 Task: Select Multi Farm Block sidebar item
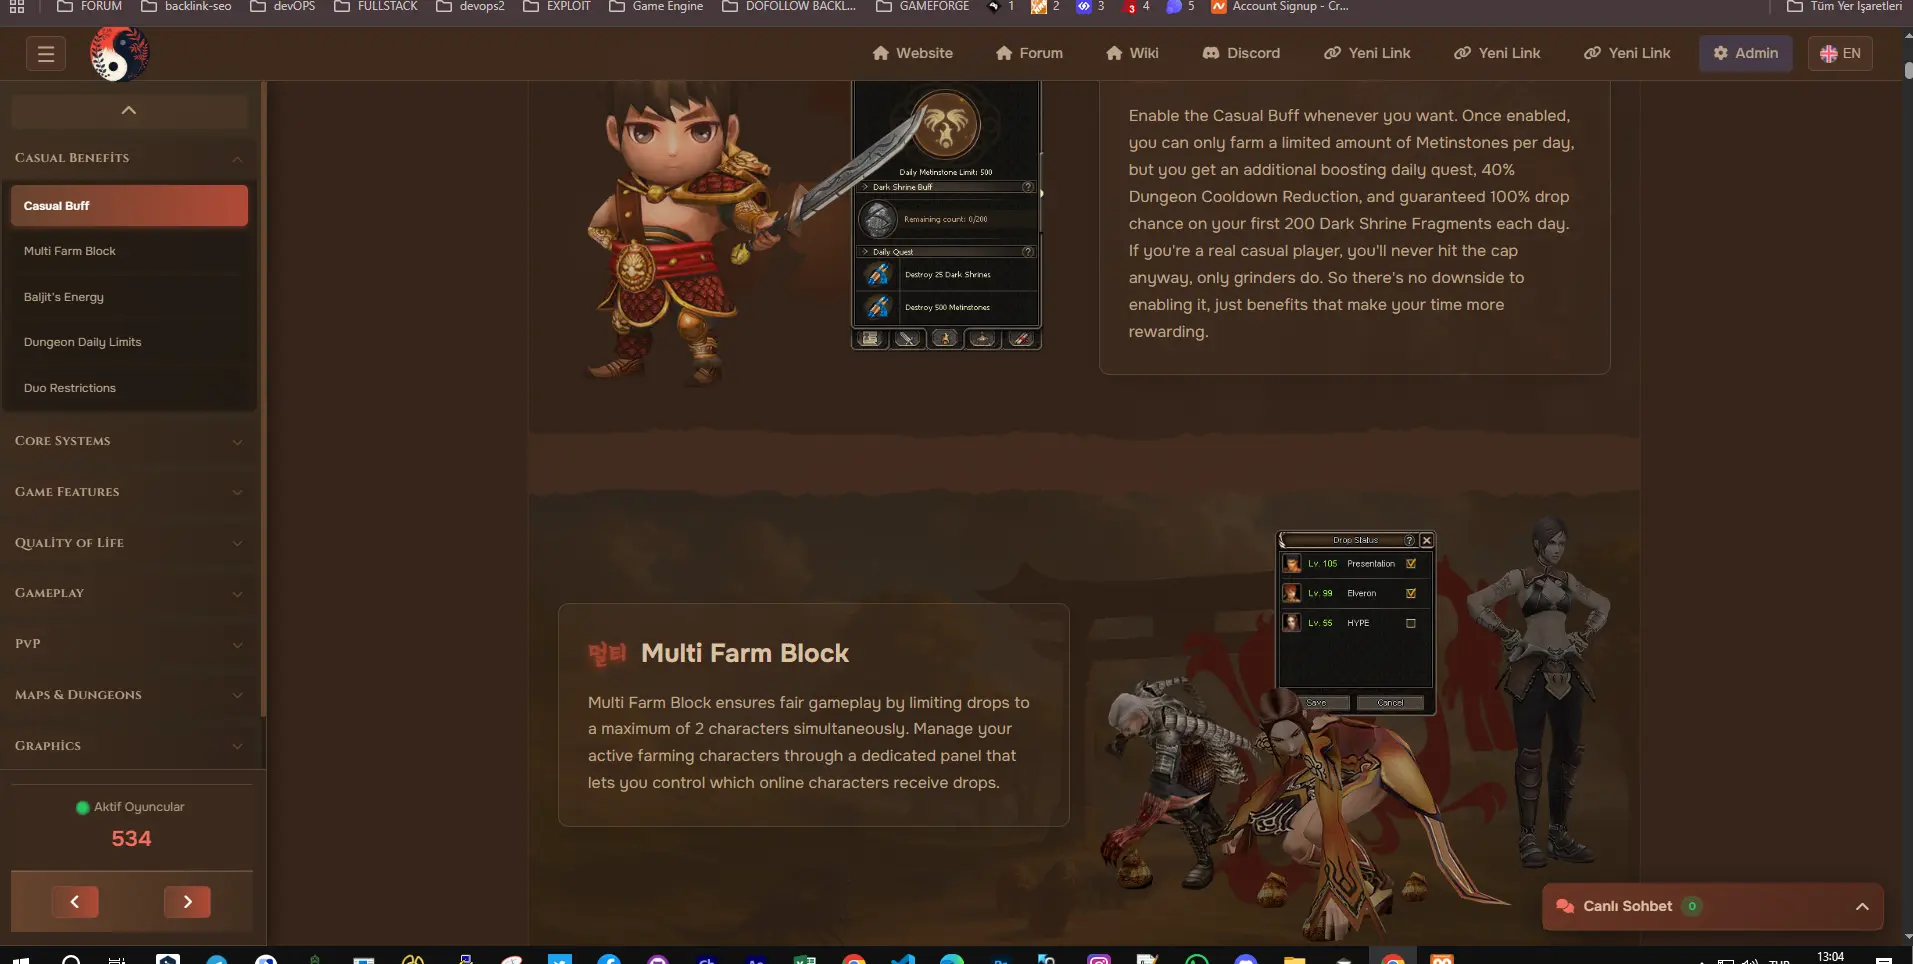point(70,251)
